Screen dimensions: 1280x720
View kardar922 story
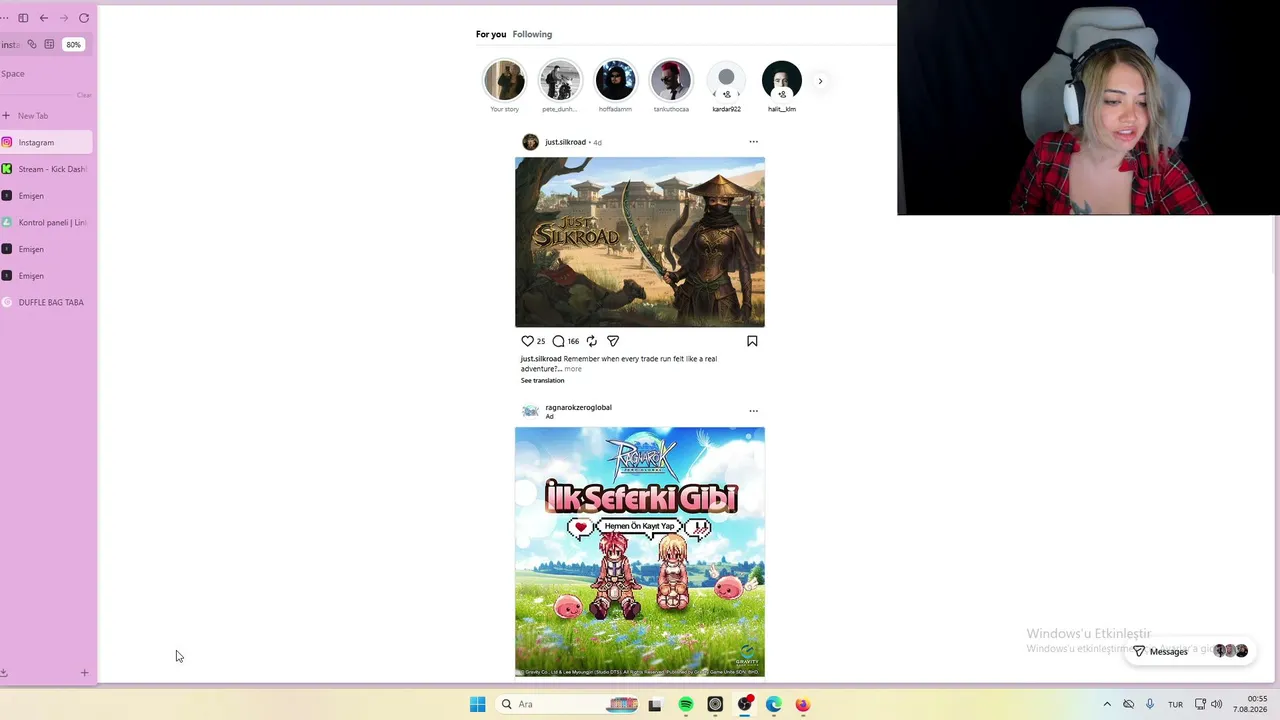(726, 81)
